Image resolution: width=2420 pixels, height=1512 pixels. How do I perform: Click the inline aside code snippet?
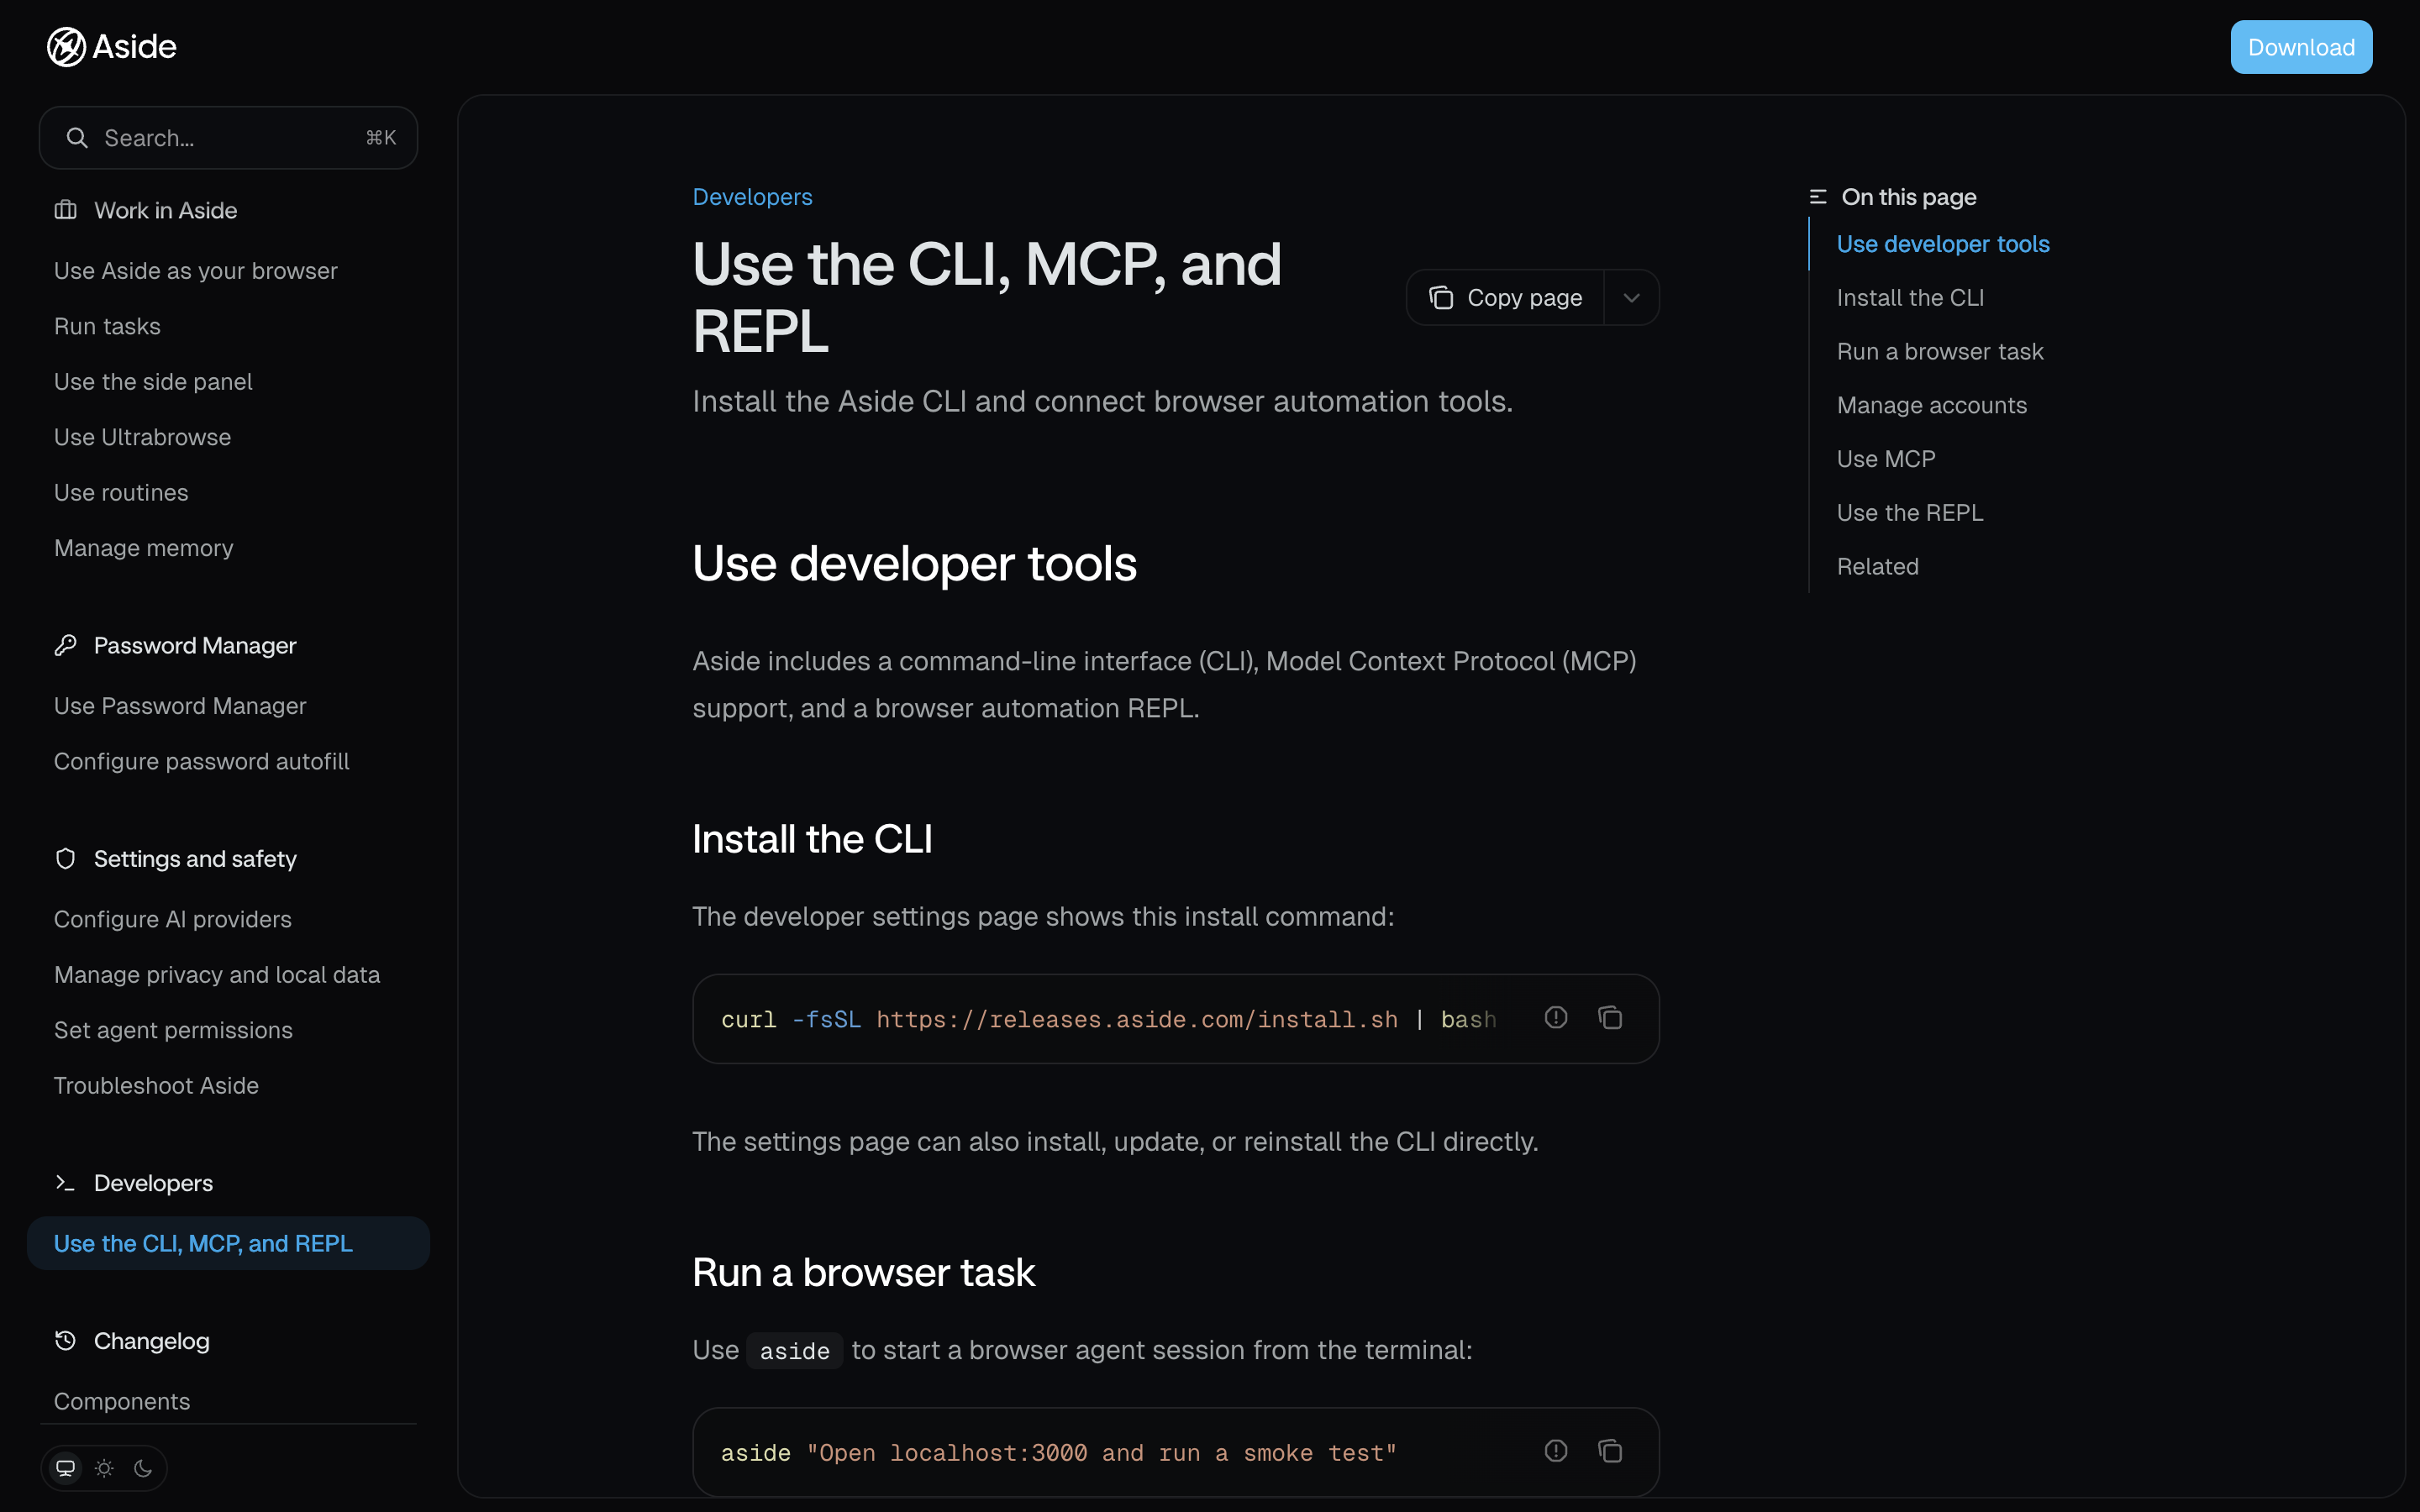pos(795,1351)
